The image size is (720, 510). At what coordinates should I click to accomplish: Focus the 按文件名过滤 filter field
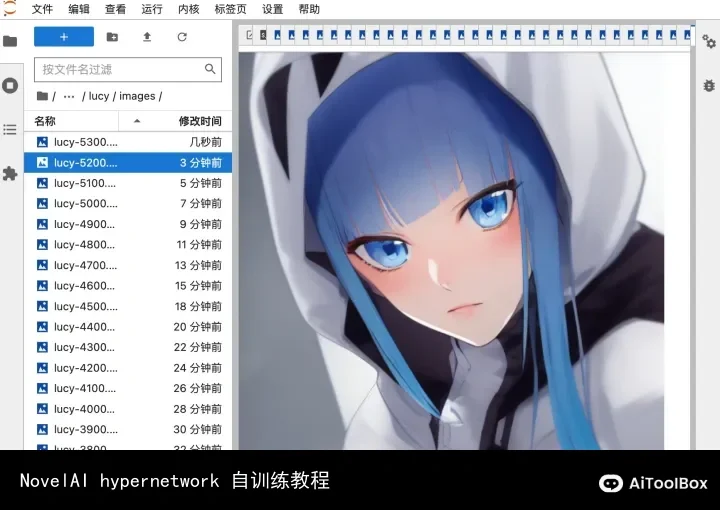tap(128, 69)
